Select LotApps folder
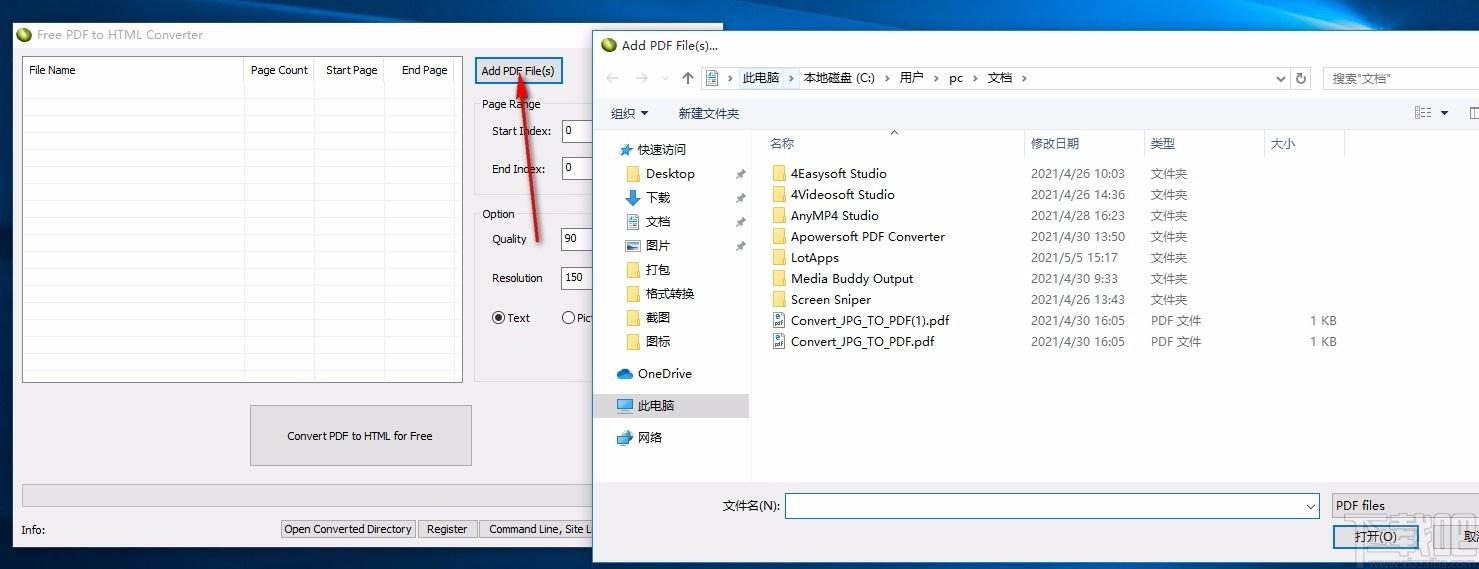Screen dimensions: 1479x569 (814, 257)
